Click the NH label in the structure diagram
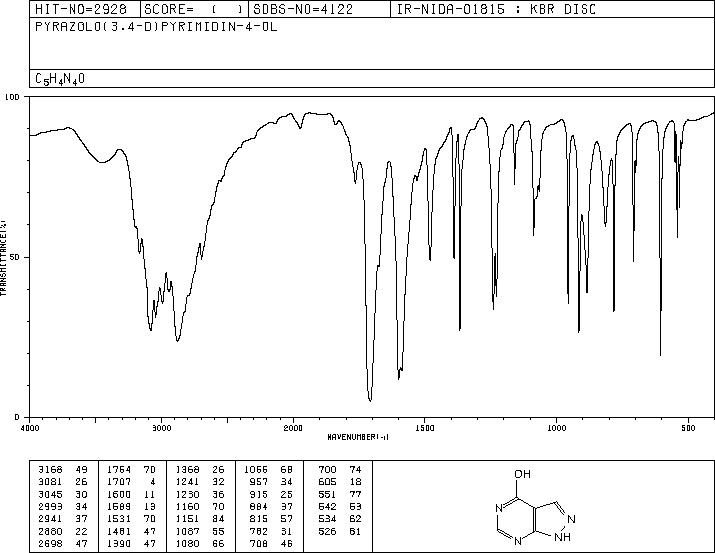Image resolution: width=715 pixels, height=553 pixels. pyautogui.click(x=562, y=537)
